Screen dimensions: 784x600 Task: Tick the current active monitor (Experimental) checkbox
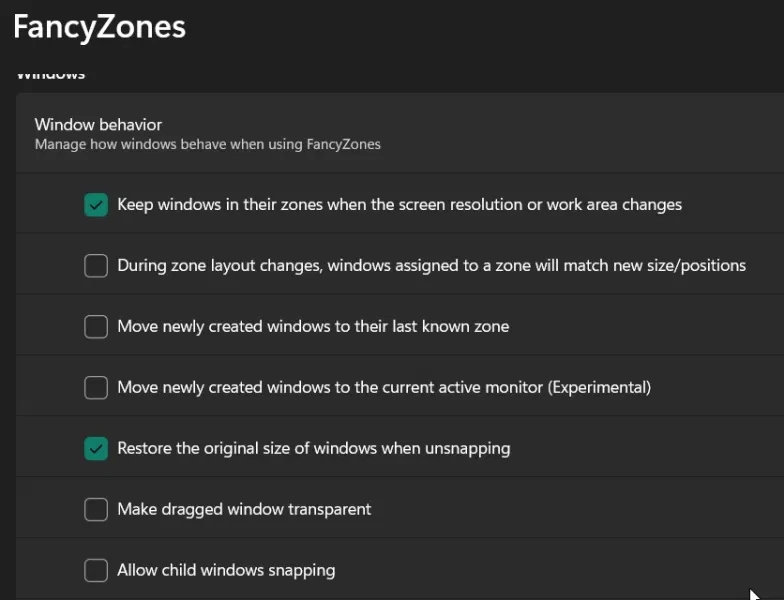(96, 387)
